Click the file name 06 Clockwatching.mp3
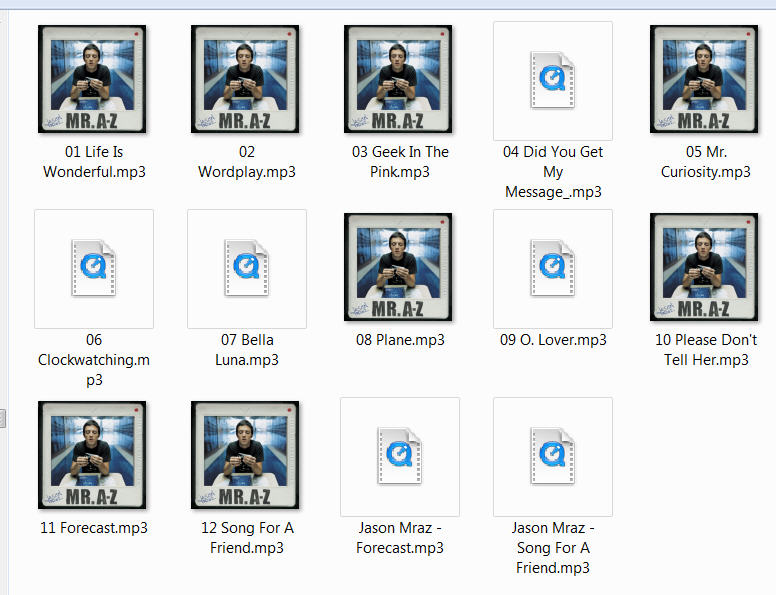Screen dimensions: 776x595 pyautogui.click(x=94, y=360)
